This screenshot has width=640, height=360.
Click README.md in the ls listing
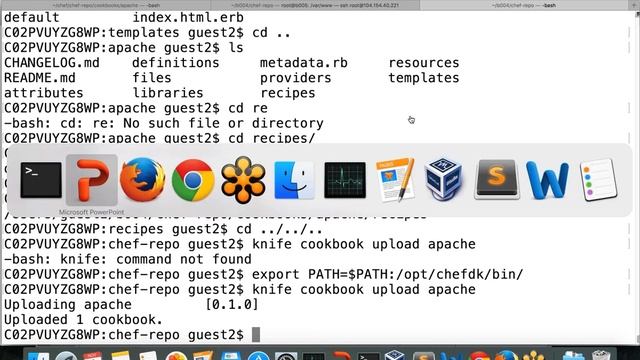point(40,78)
